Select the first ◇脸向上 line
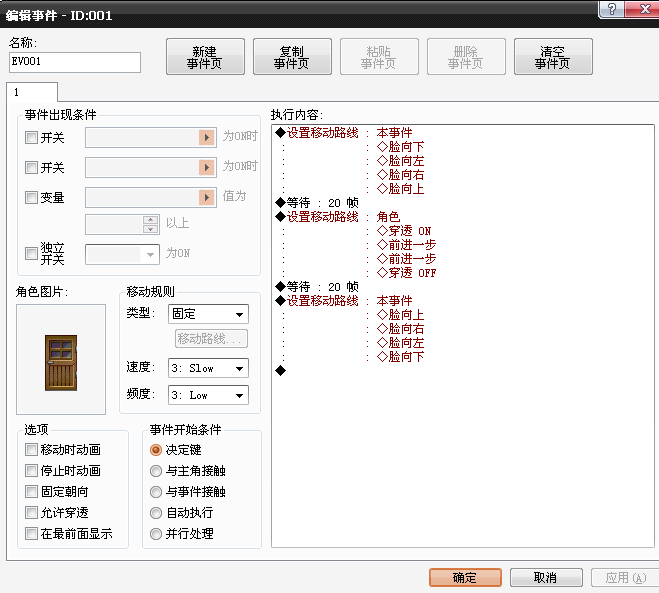659x593 pixels. click(400, 189)
